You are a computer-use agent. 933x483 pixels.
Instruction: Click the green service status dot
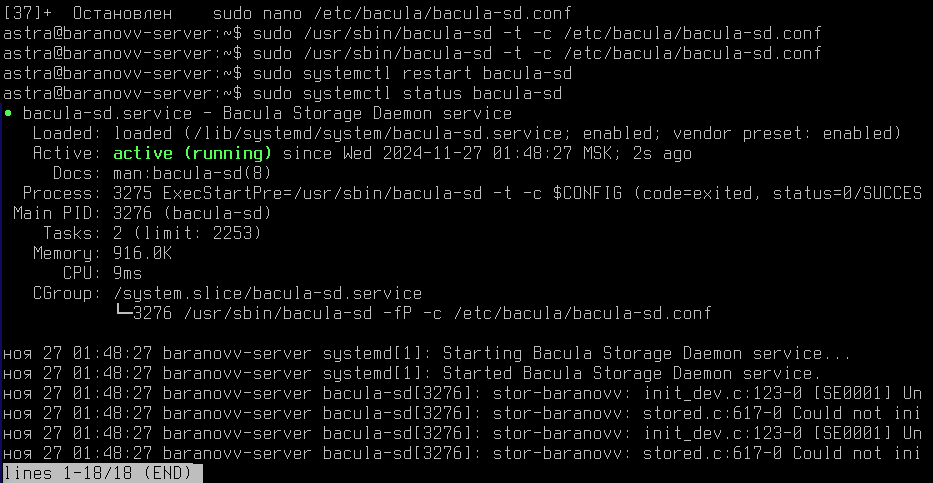[8, 113]
